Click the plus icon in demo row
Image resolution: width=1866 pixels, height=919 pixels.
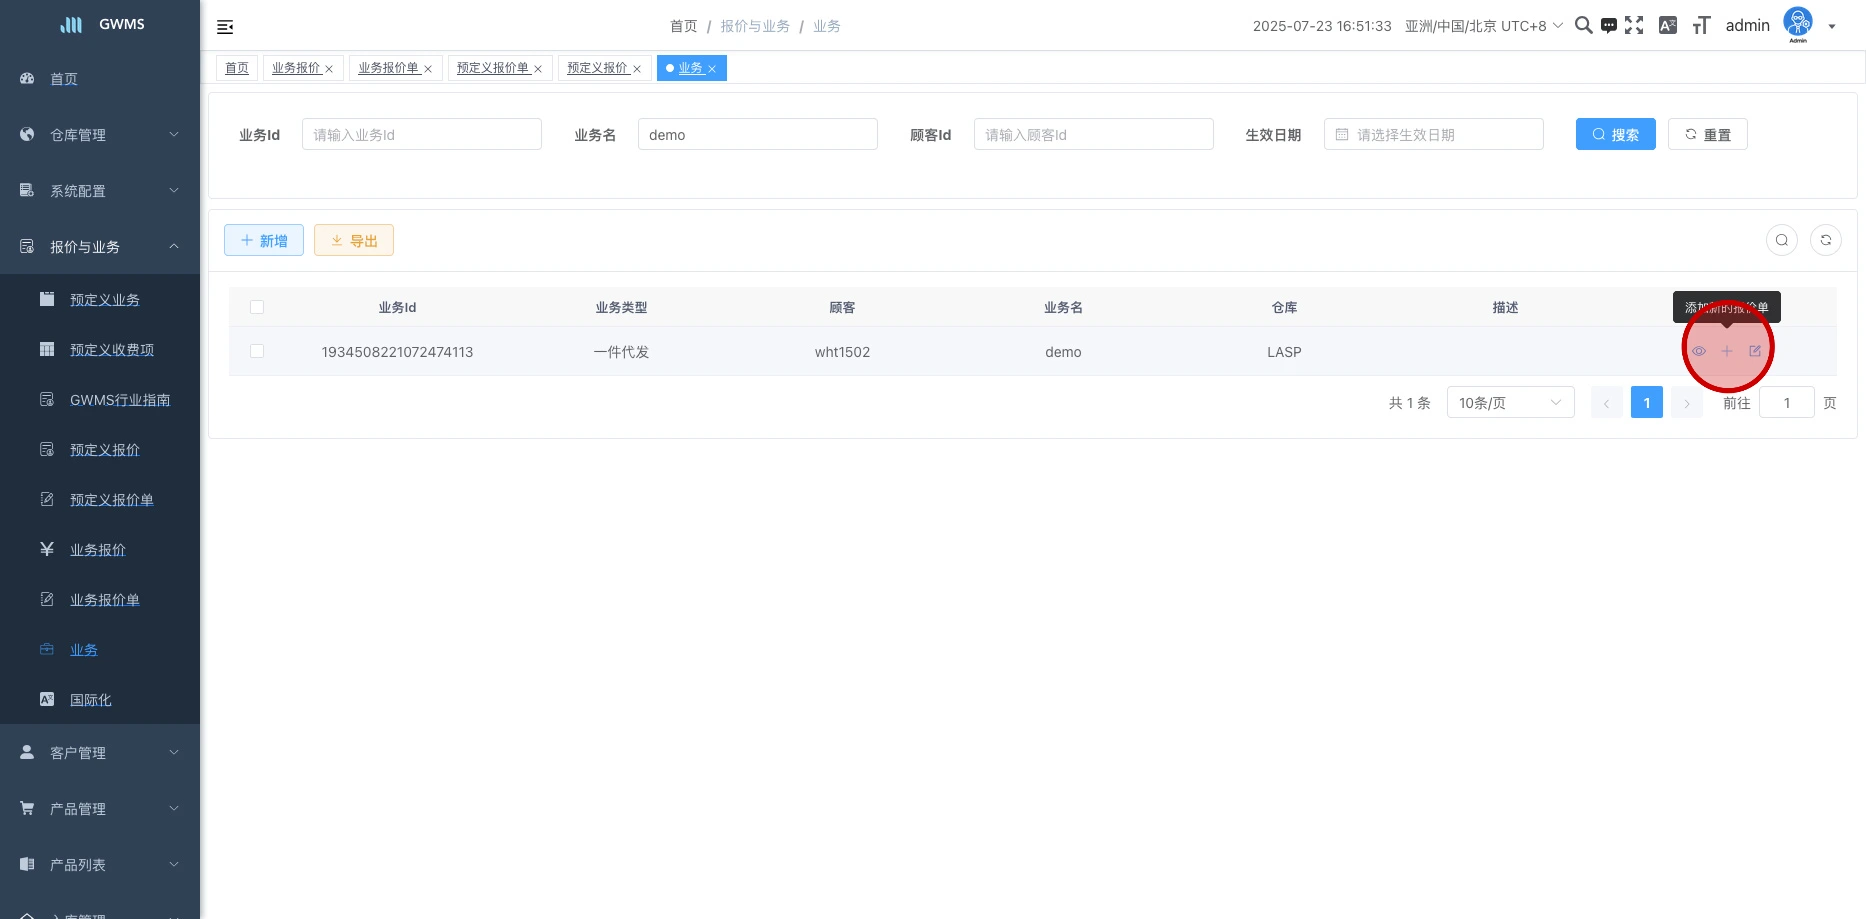[x=1726, y=351]
